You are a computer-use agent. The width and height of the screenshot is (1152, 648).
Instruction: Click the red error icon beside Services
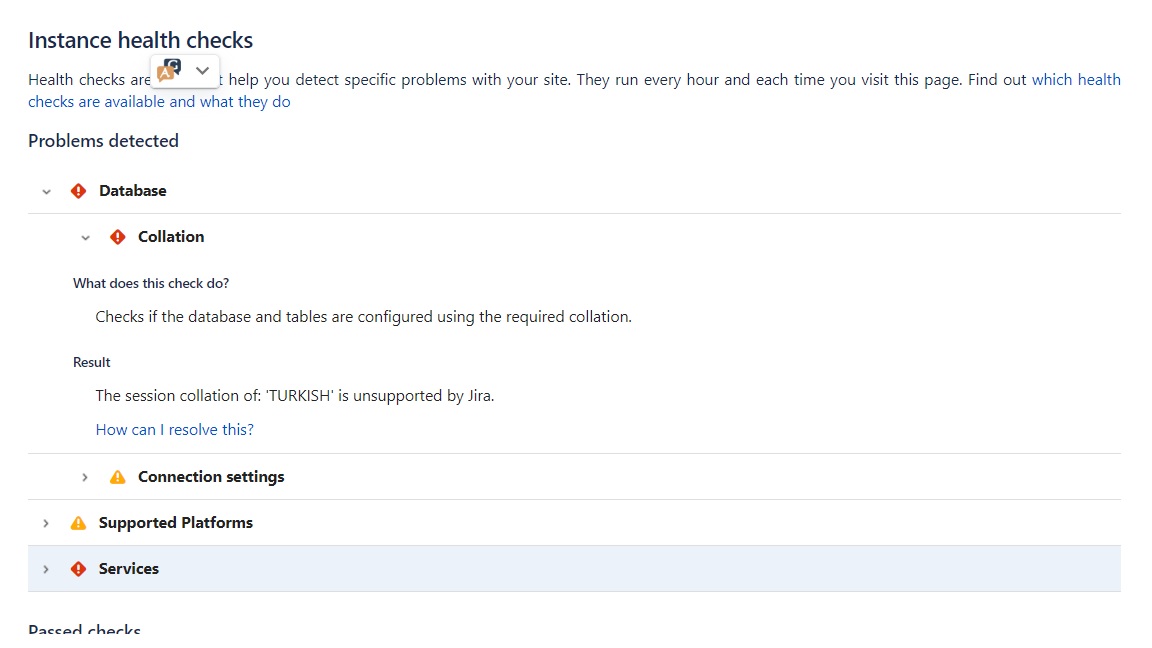79,569
